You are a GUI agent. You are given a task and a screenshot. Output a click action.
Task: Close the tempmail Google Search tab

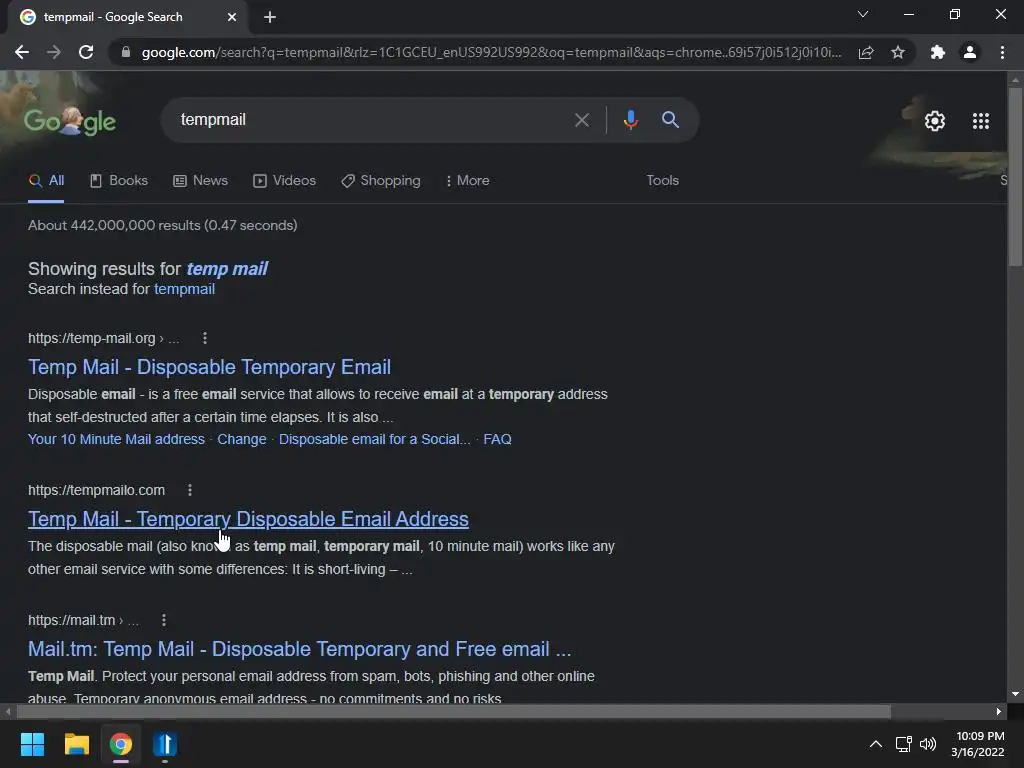pos(232,17)
